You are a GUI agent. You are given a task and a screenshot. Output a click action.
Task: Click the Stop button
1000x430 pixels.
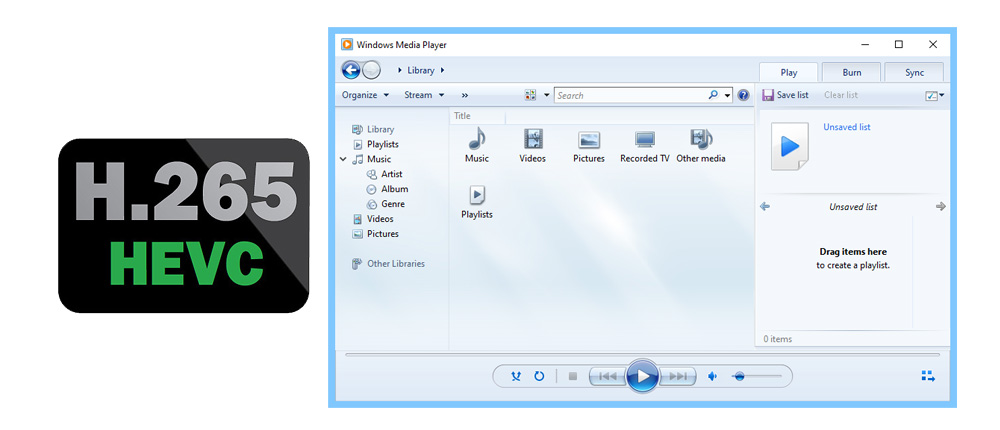tap(573, 376)
